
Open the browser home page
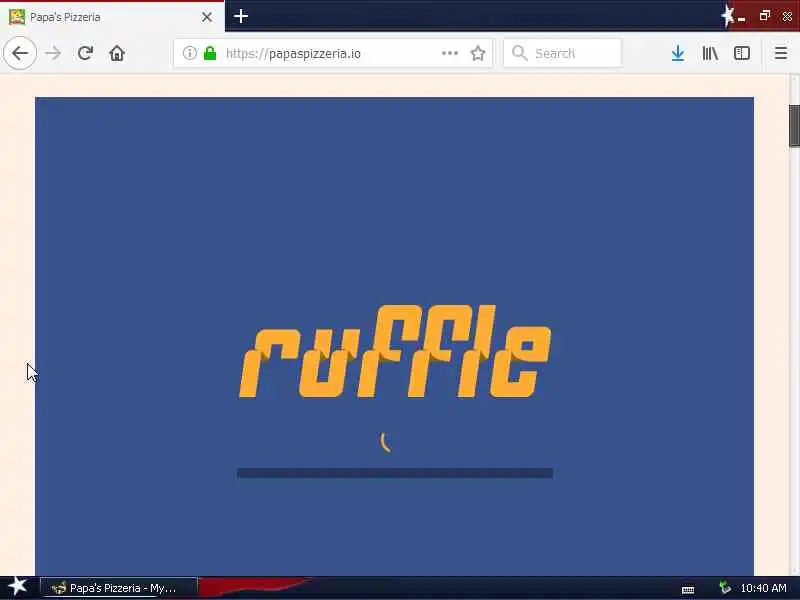(117, 53)
